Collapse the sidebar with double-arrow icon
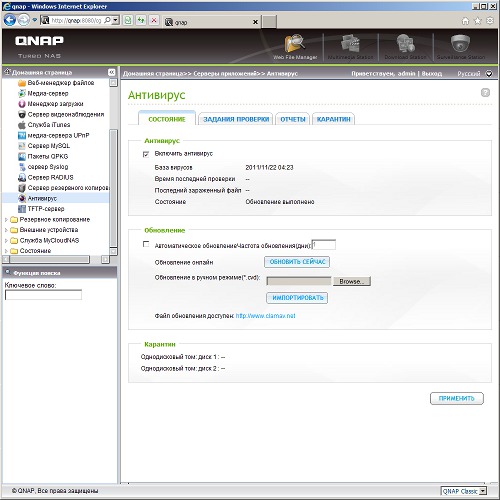The width and height of the screenshot is (500, 500). [112, 72]
